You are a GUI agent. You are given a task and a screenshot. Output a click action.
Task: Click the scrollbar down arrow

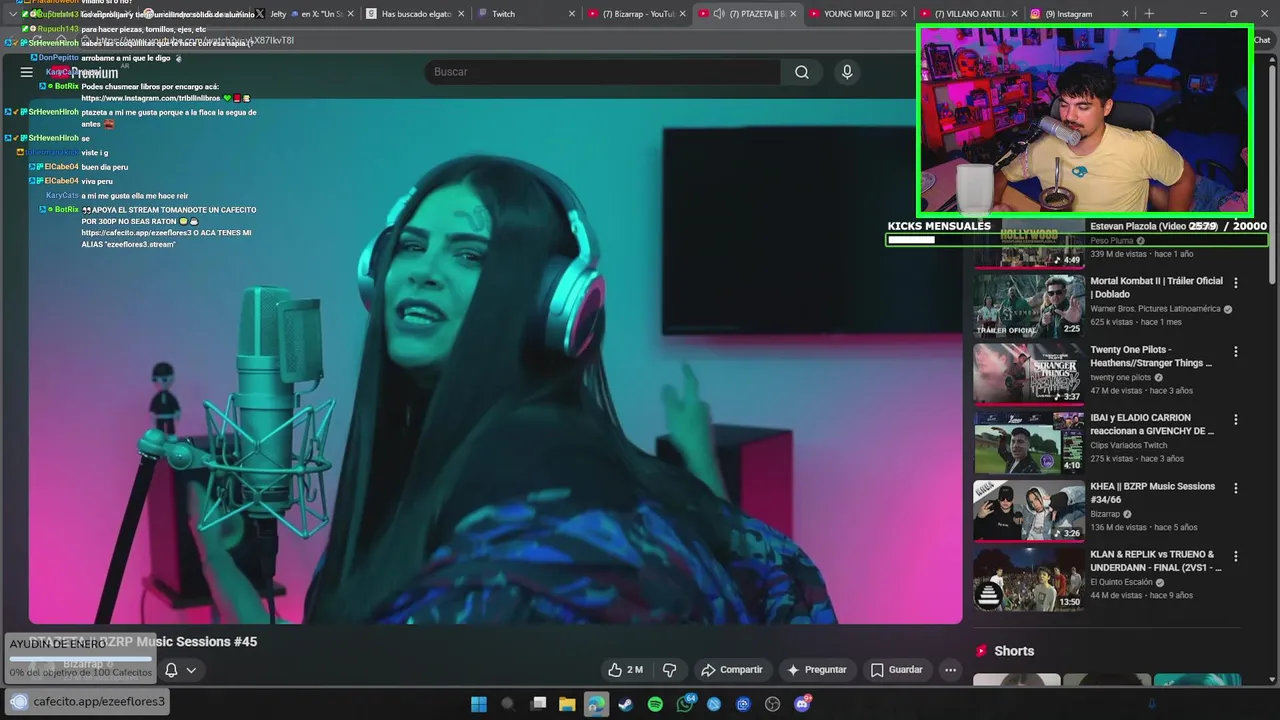1272,680
